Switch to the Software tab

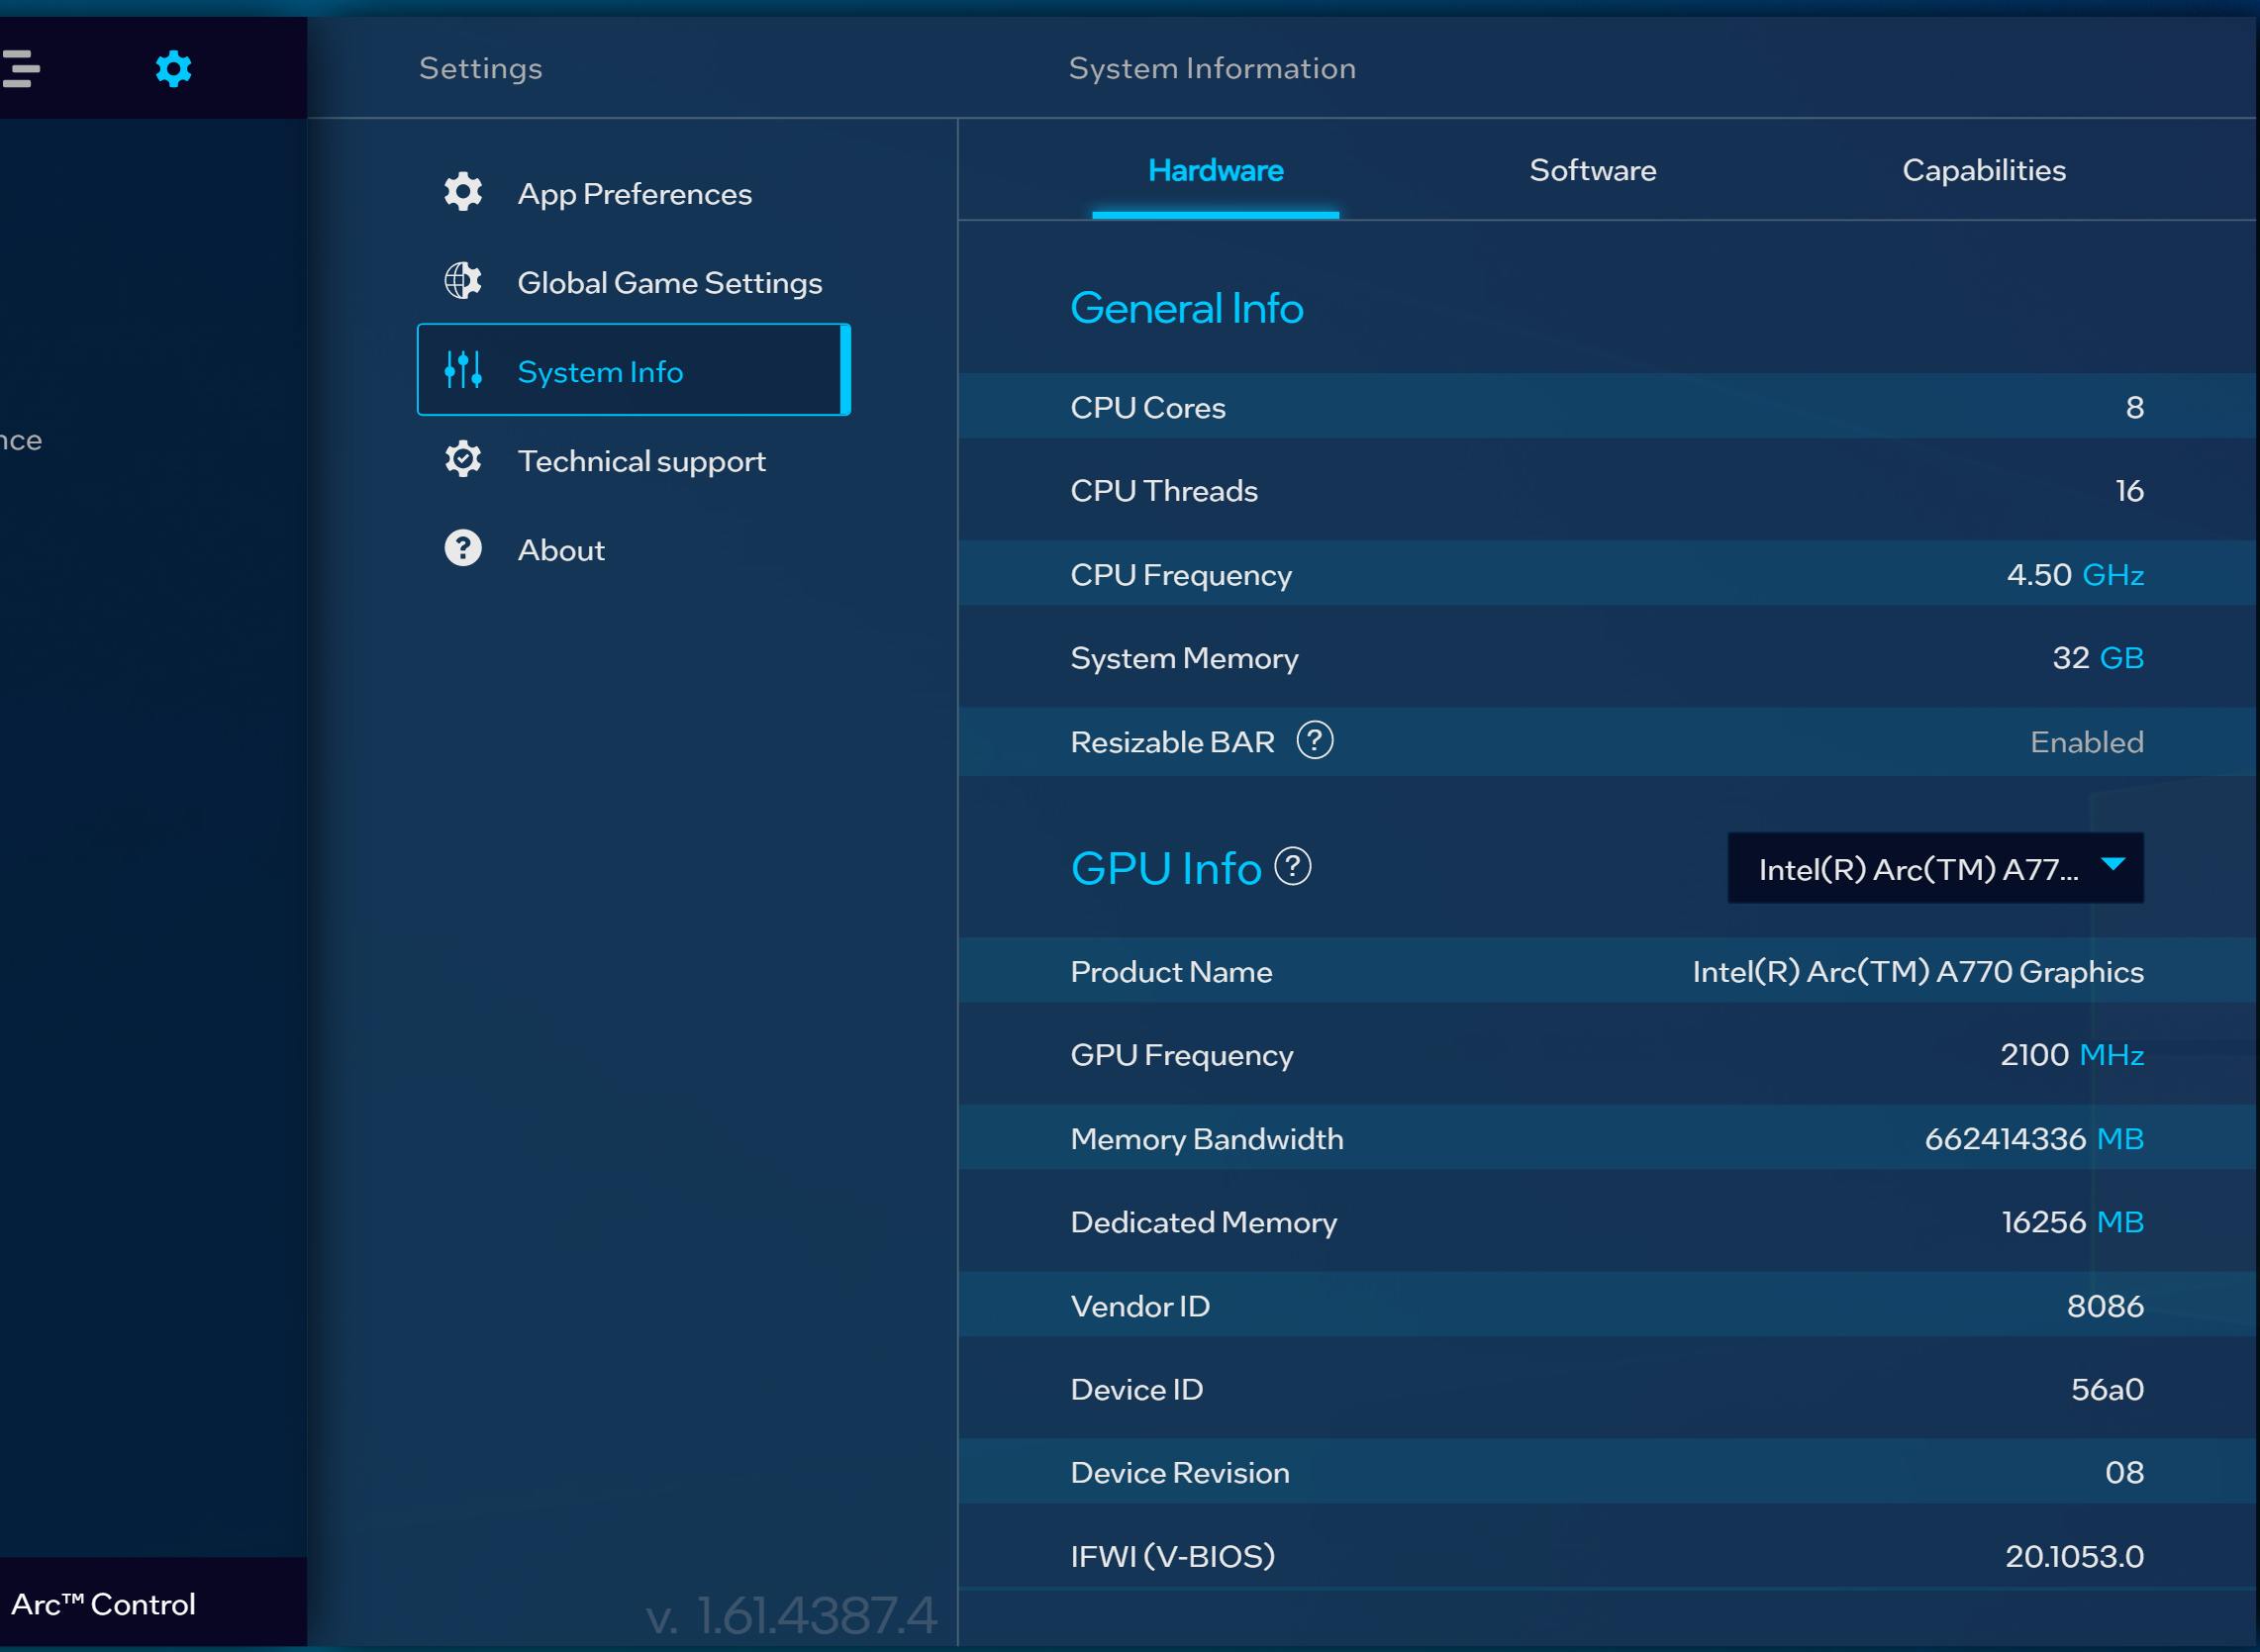(1592, 170)
